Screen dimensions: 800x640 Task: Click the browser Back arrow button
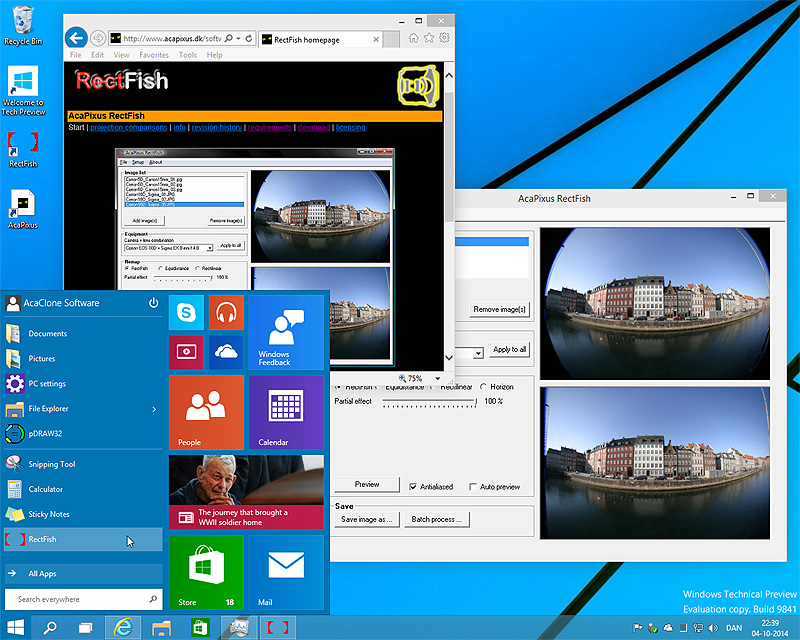click(x=76, y=38)
